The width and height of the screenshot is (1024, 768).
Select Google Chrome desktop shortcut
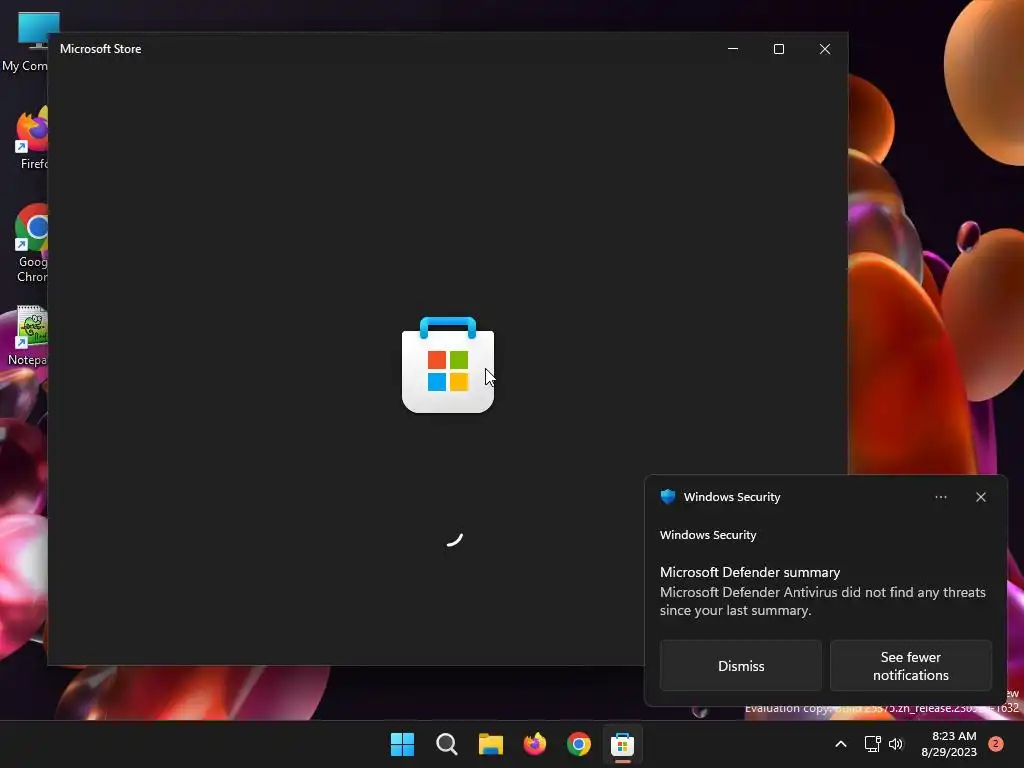pyautogui.click(x=29, y=244)
